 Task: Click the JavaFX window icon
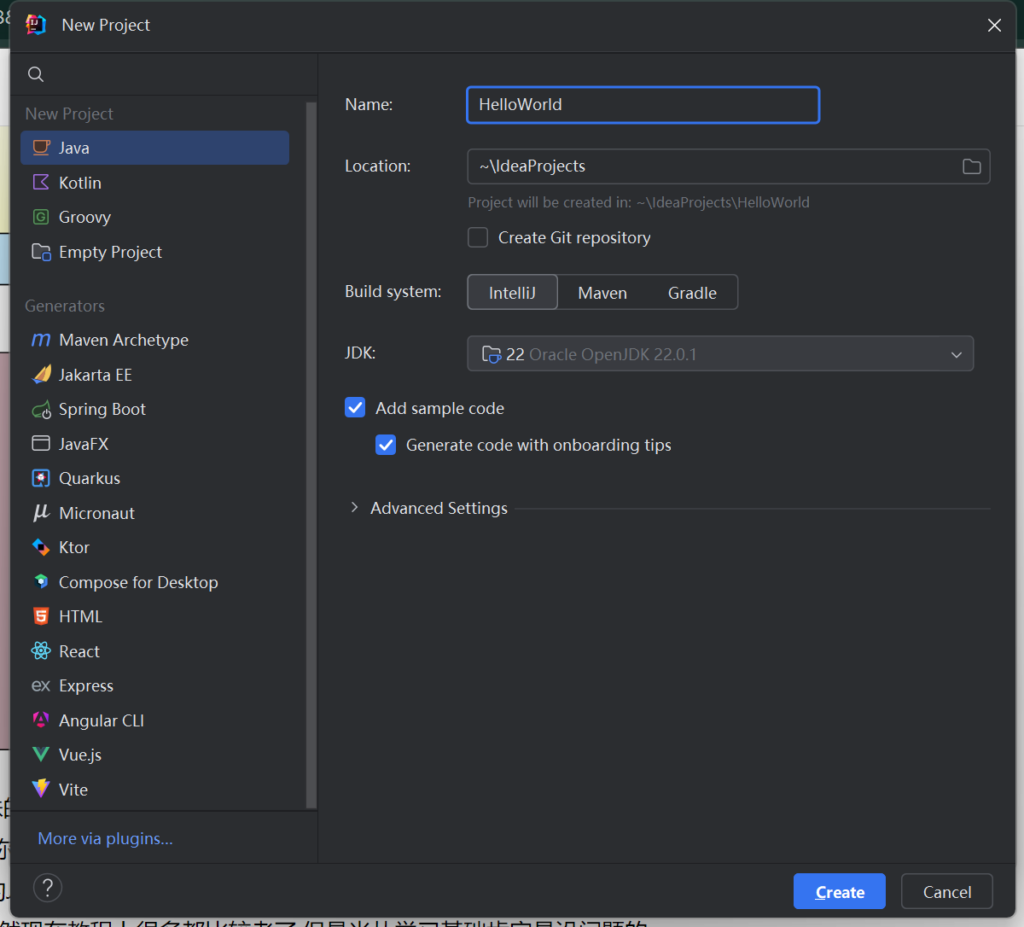pos(41,444)
